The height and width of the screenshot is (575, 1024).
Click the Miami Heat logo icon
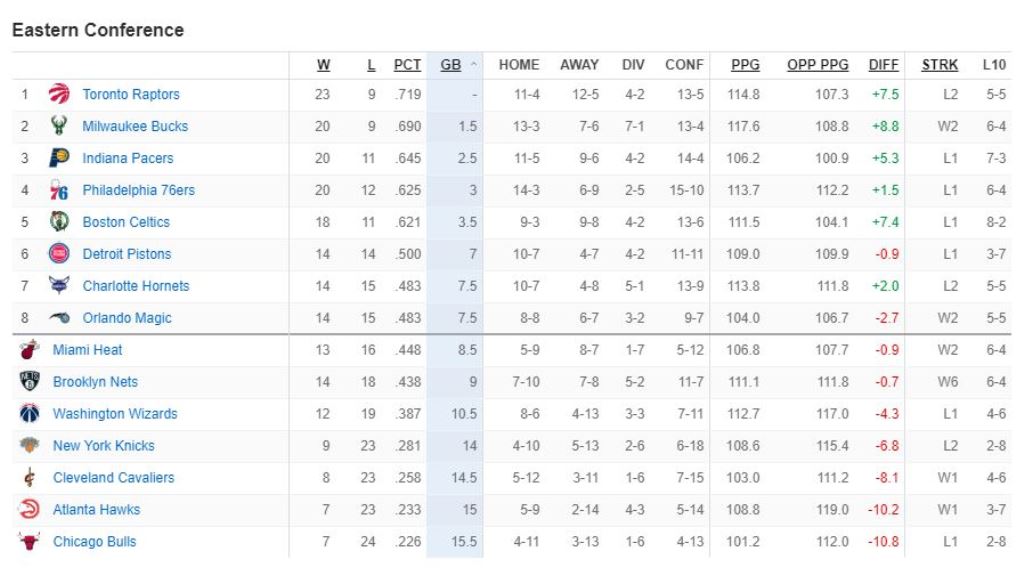tap(29, 350)
